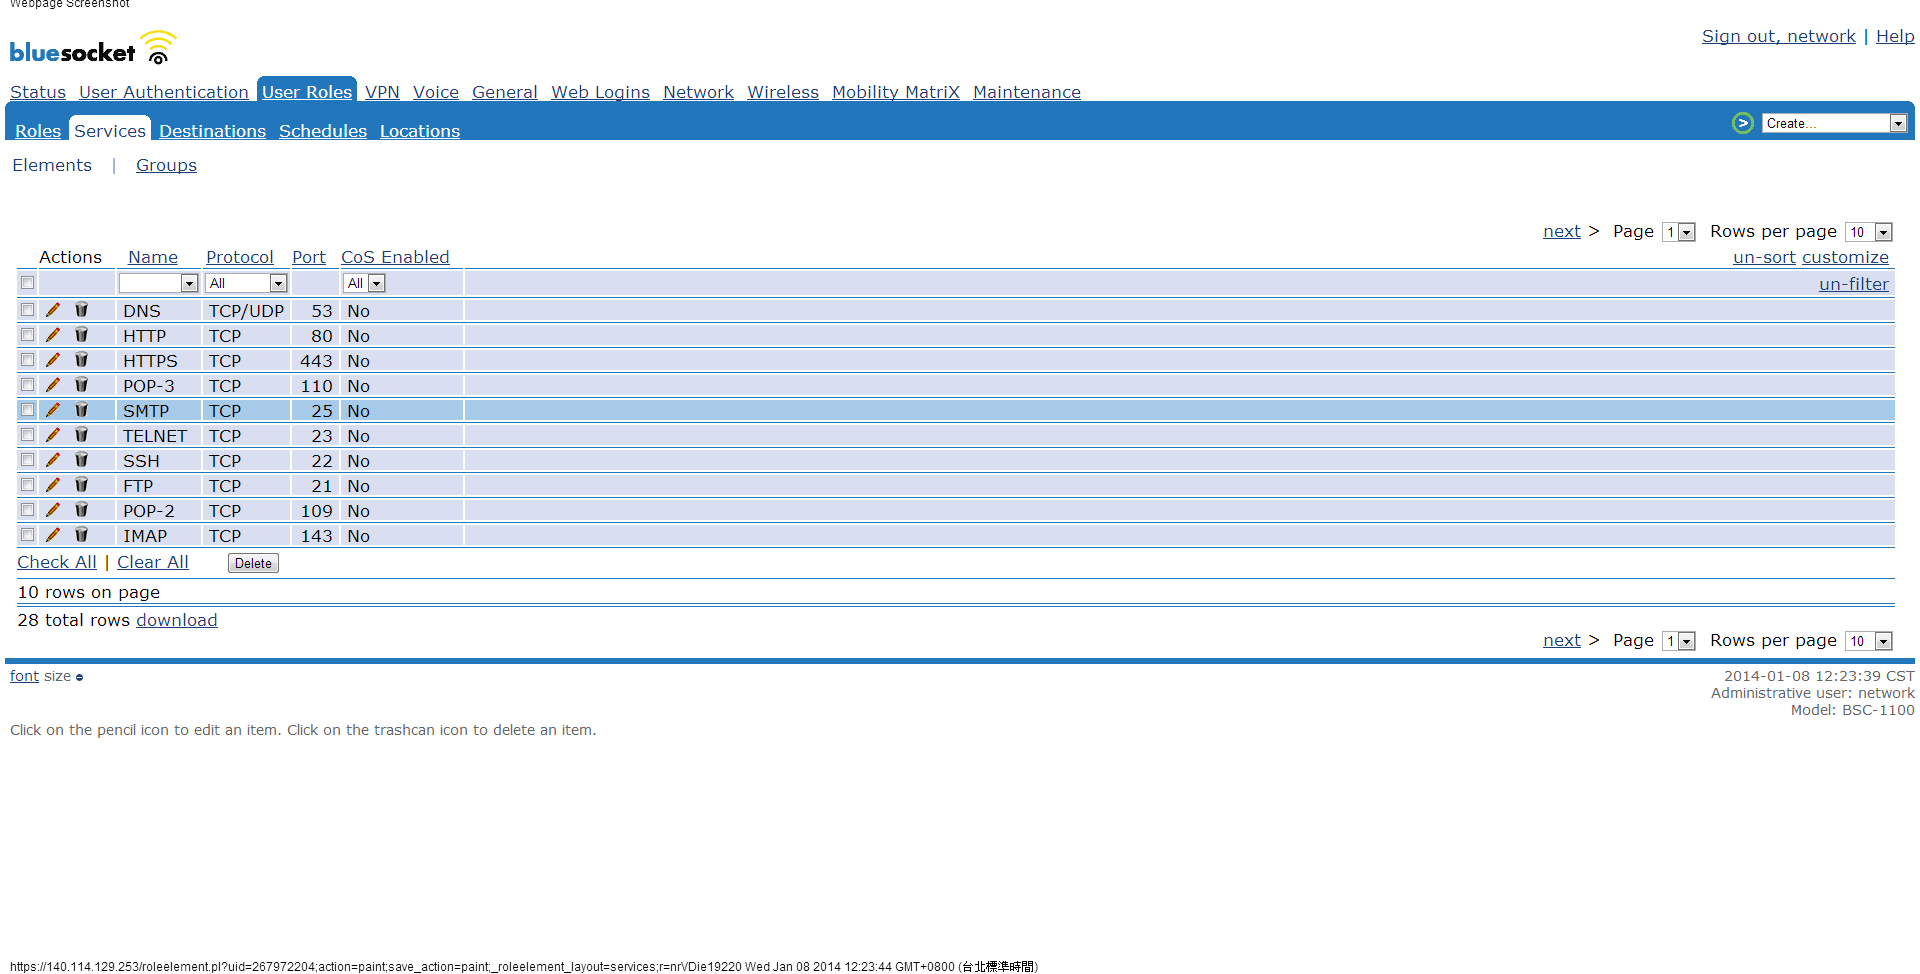
Task: Sort the table by the Port column
Action: [x=308, y=257]
